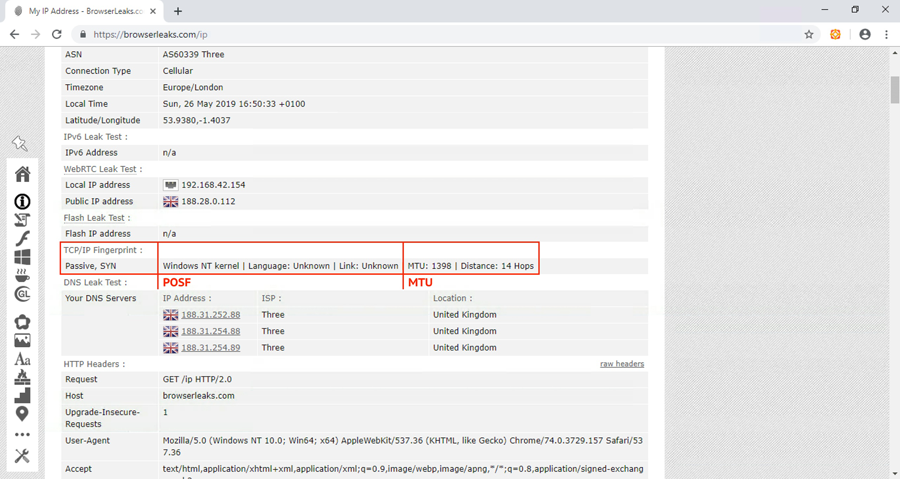Open the Flash player icon in sidebar
Image resolution: width=900 pixels, height=479 pixels.
click(x=22, y=238)
